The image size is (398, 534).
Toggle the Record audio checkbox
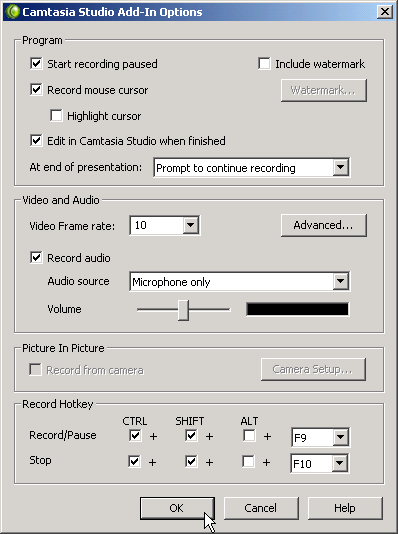[x=36, y=257]
